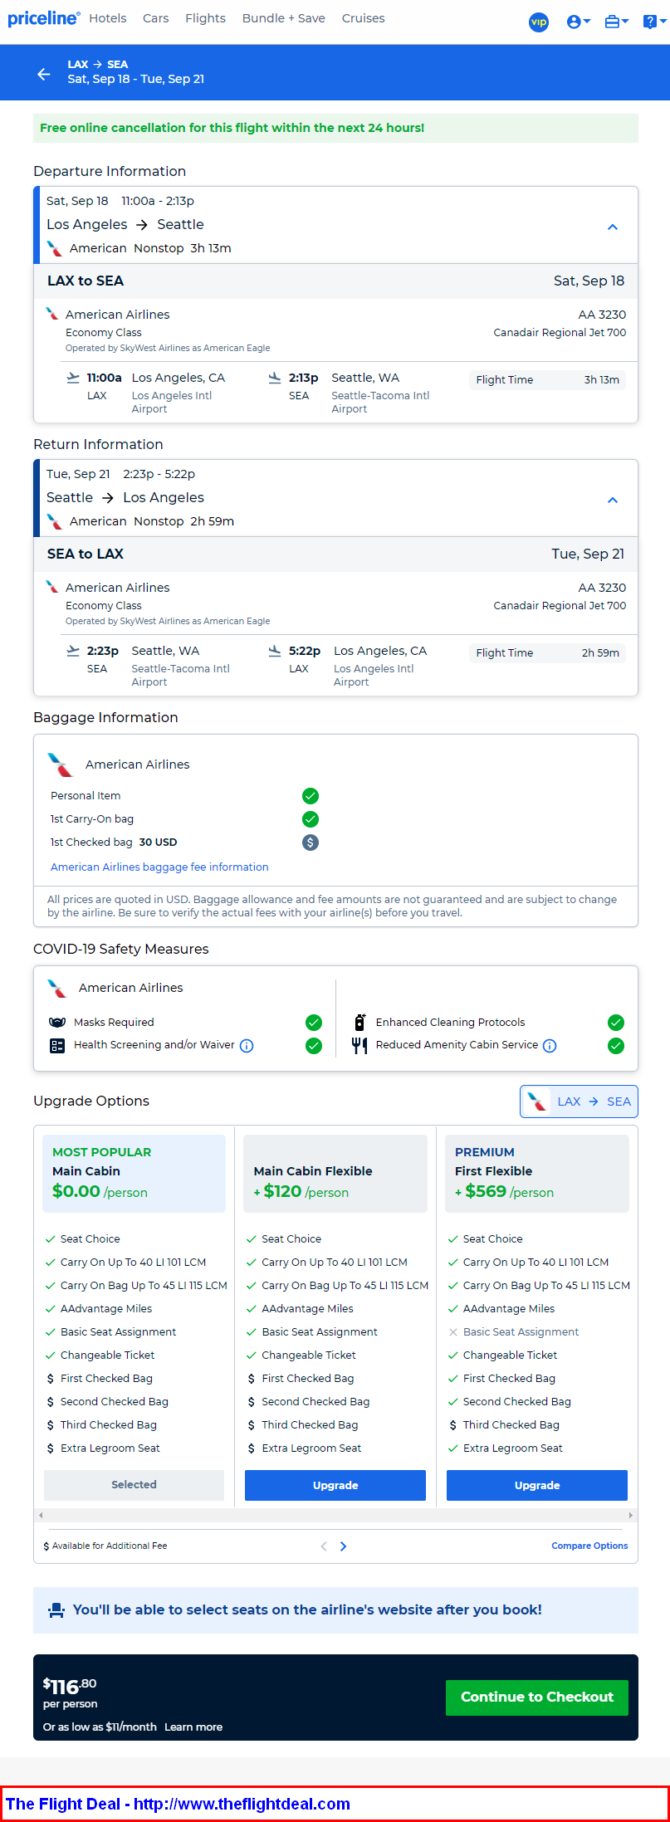Open the Hotels menu item
The image size is (670, 1822).
107,18
